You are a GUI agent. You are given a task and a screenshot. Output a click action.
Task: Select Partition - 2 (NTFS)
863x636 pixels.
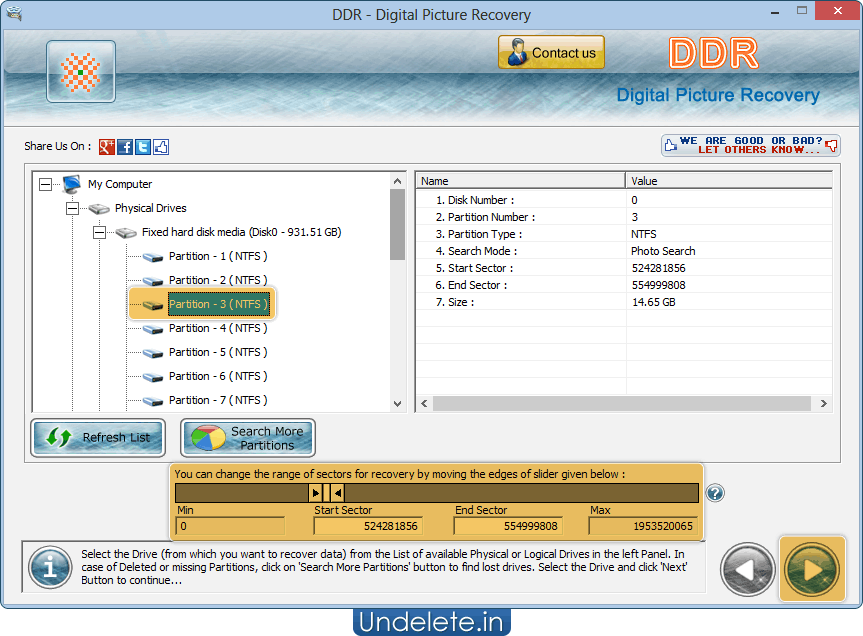218,281
